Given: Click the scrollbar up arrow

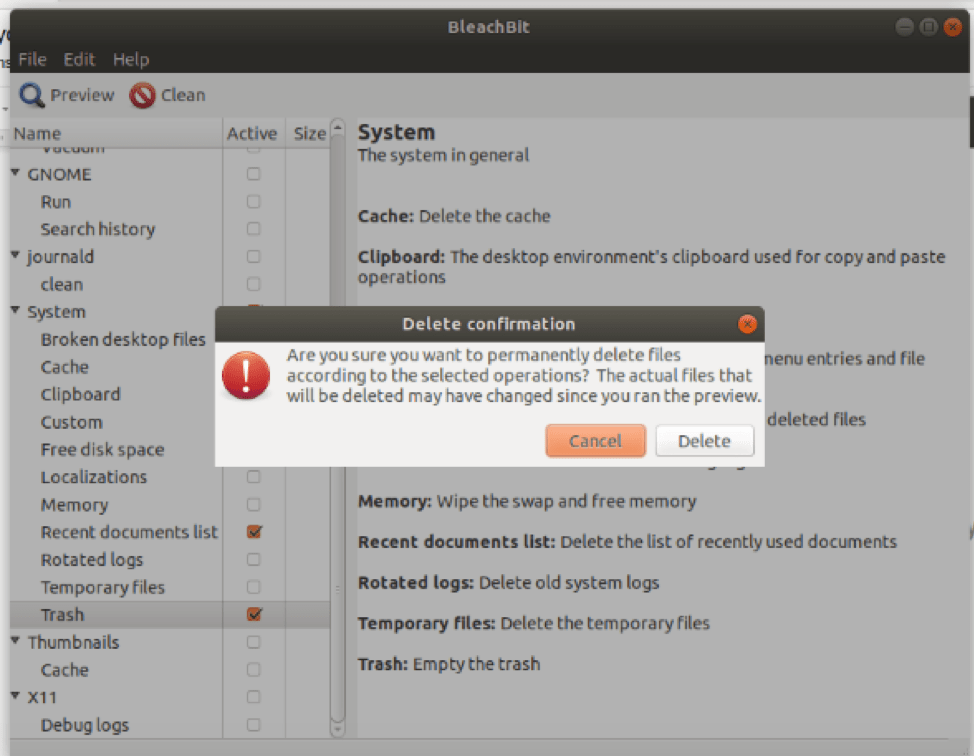Looking at the screenshot, I should [x=337, y=127].
